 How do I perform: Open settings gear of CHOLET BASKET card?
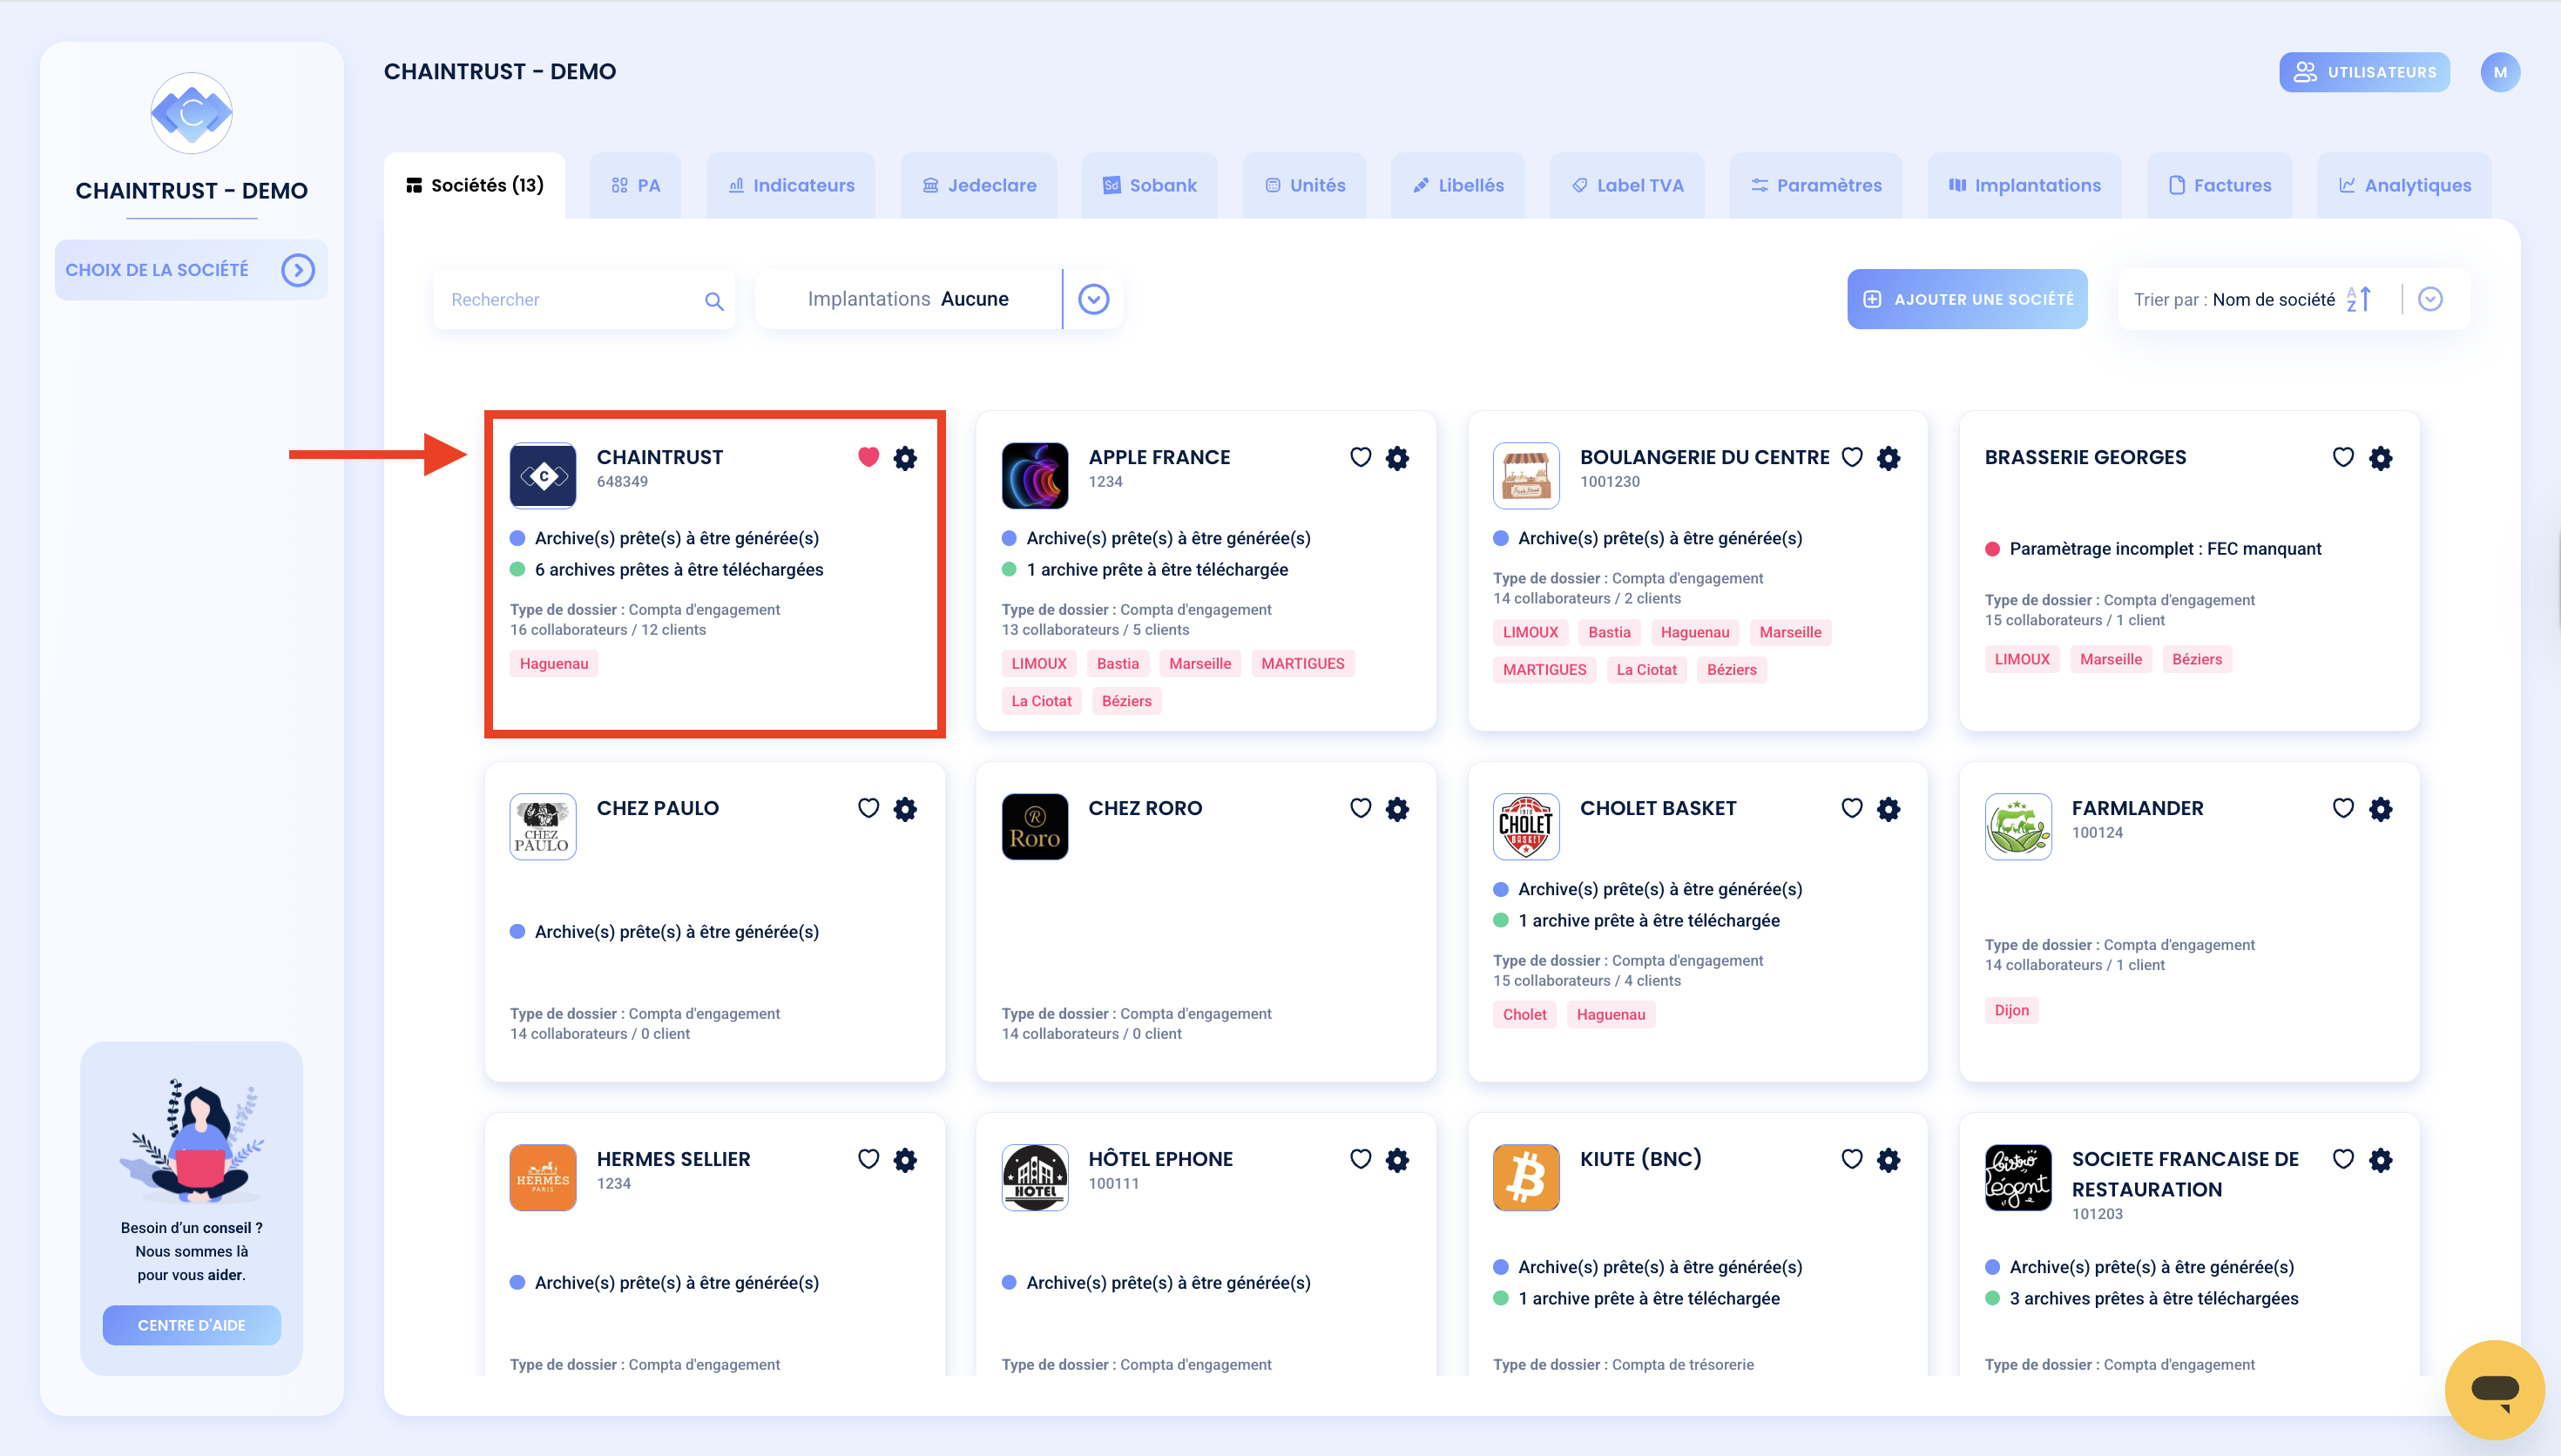point(1888,809)
